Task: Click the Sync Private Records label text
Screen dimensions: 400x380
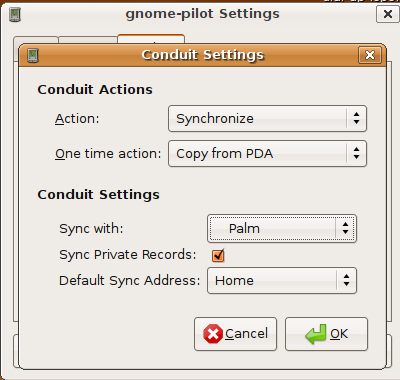Action: (x=128, y=255)
